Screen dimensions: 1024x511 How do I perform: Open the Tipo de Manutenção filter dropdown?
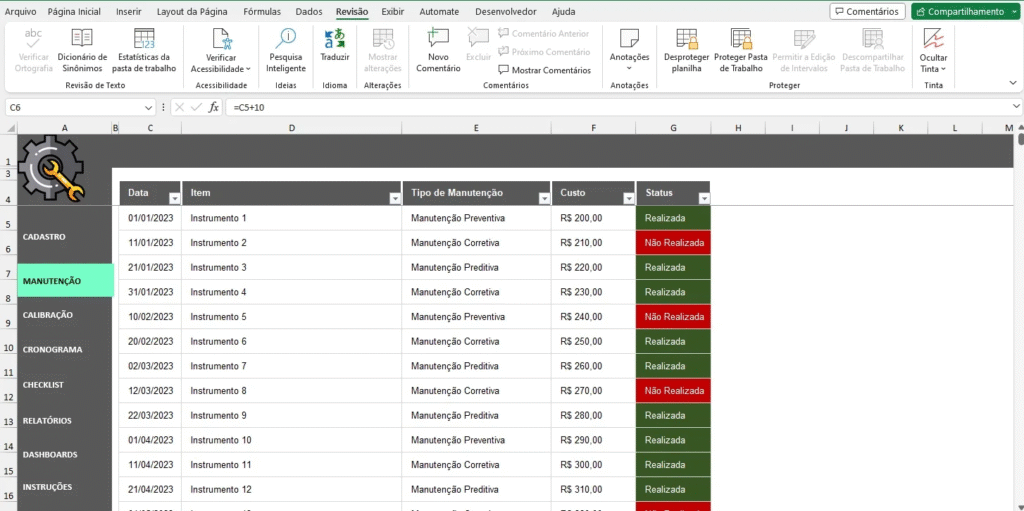(544, 198)
